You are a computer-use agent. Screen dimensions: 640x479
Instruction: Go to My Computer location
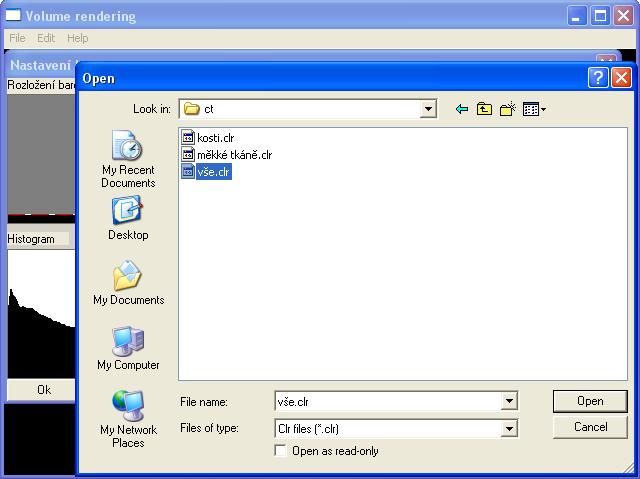128,348
